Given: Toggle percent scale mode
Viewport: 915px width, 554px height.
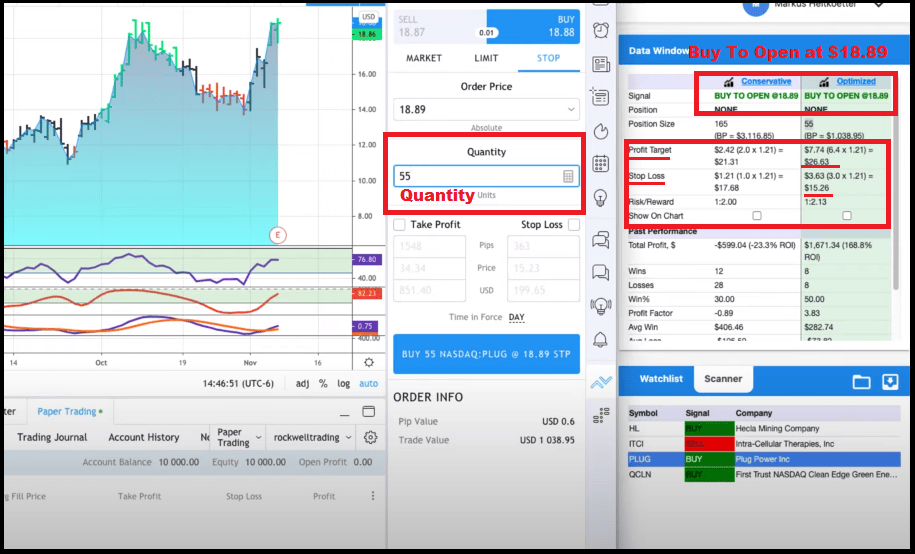Looking at the screenshot, I should (x=323, y=384).
